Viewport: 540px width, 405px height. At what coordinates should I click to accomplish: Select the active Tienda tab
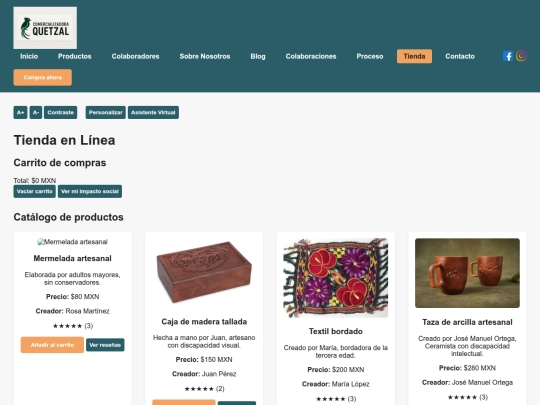tap(414, 56)
